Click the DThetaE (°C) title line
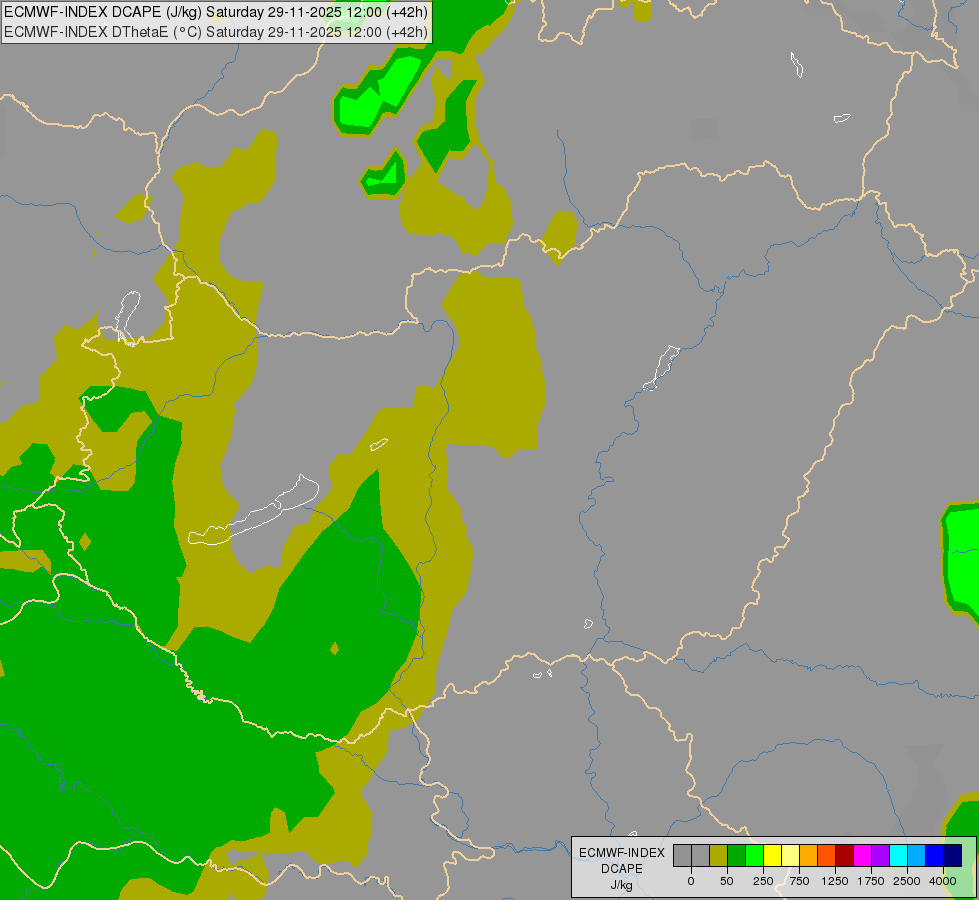 coord(216,32)
